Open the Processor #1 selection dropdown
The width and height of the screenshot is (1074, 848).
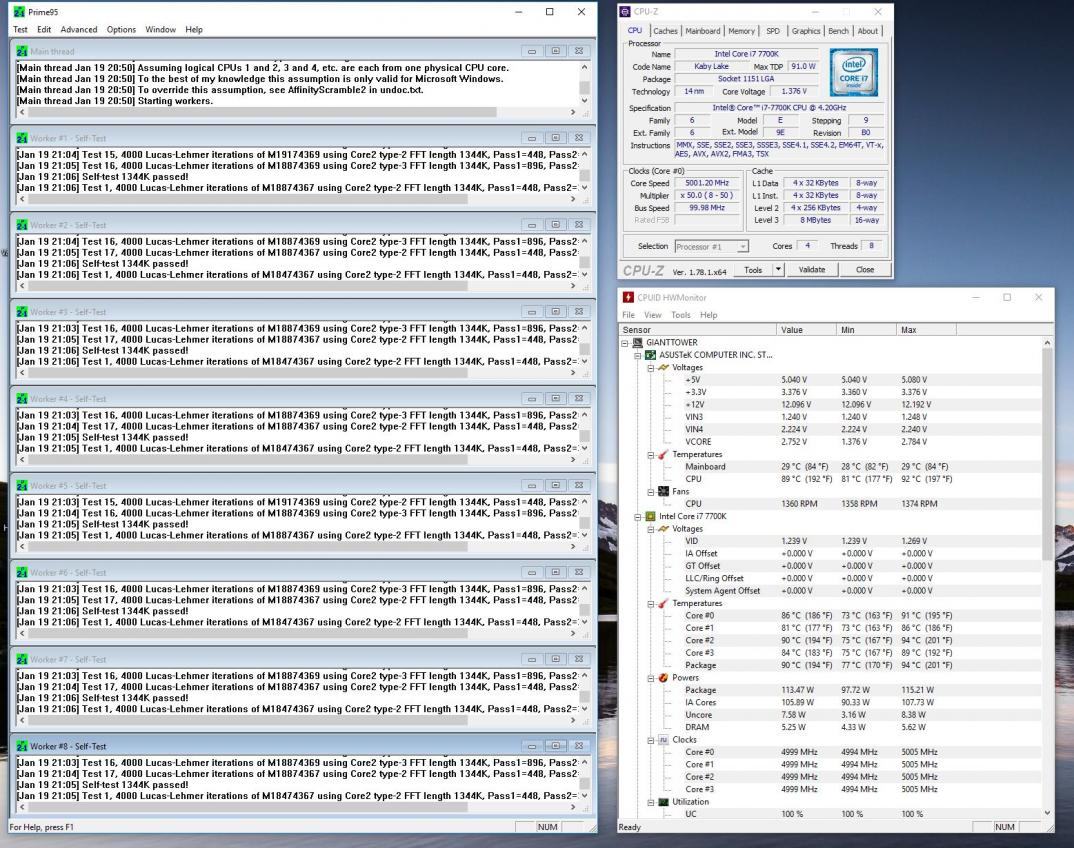[x=711, y=247]
